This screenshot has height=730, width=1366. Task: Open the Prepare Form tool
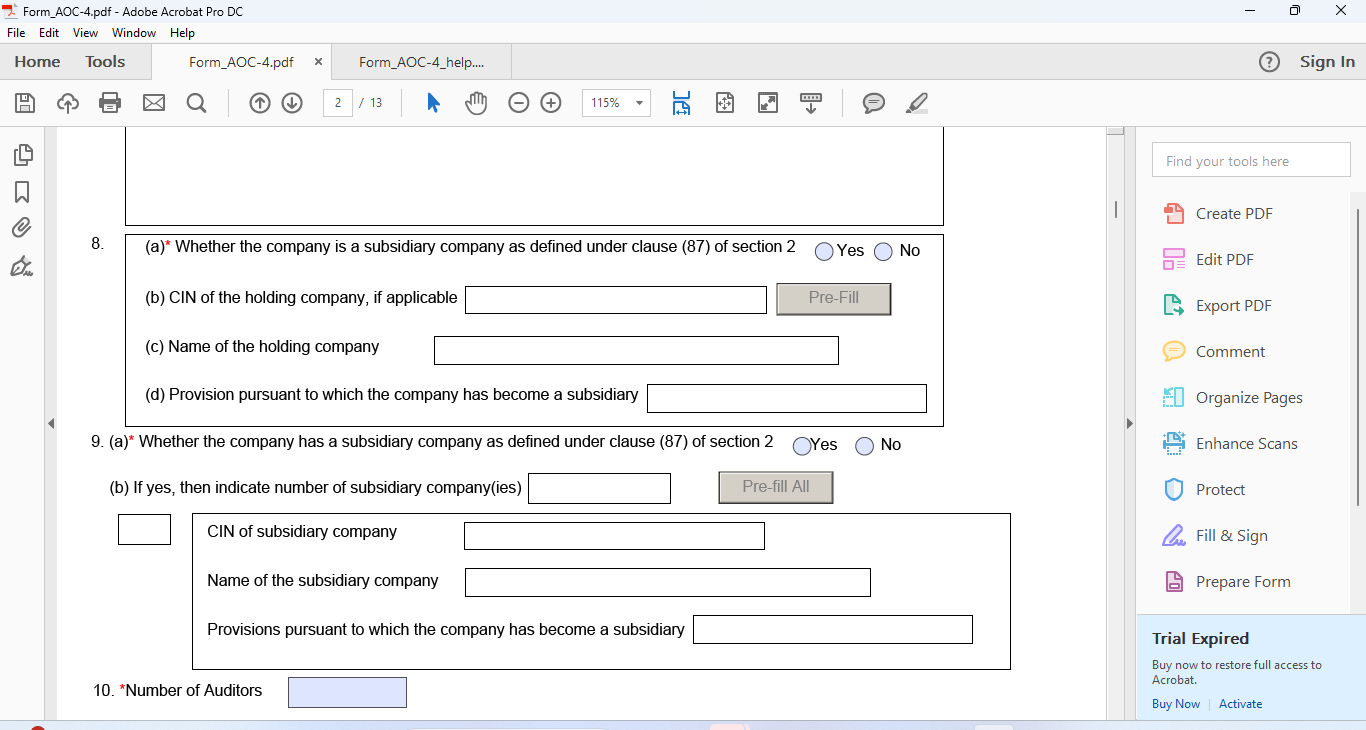click(x=1240, y=581)
